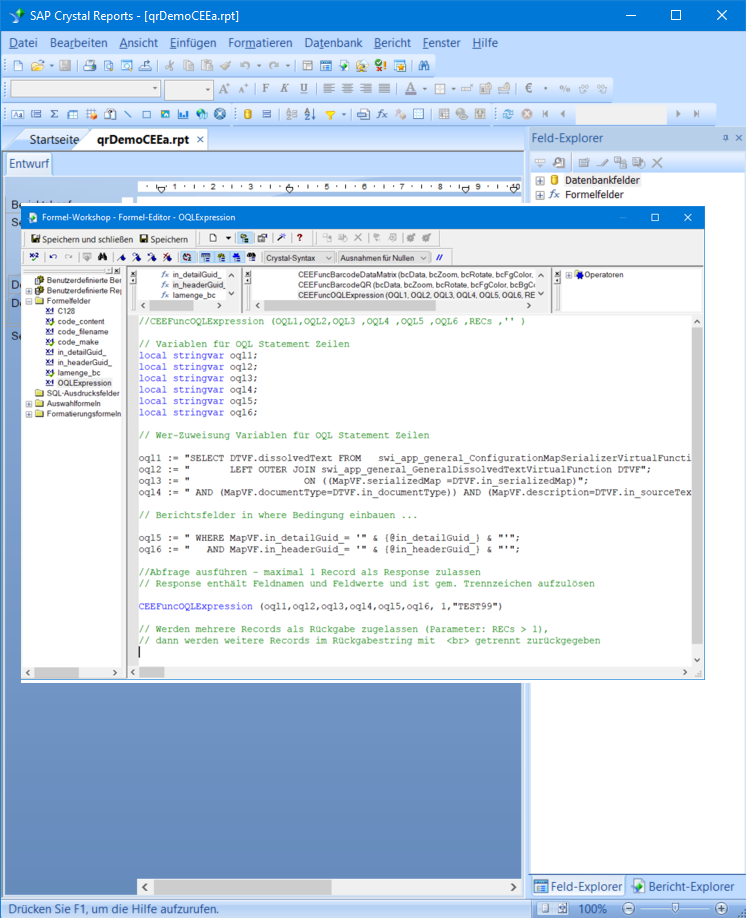Click comment/uncomment // button

pos(439,257)
